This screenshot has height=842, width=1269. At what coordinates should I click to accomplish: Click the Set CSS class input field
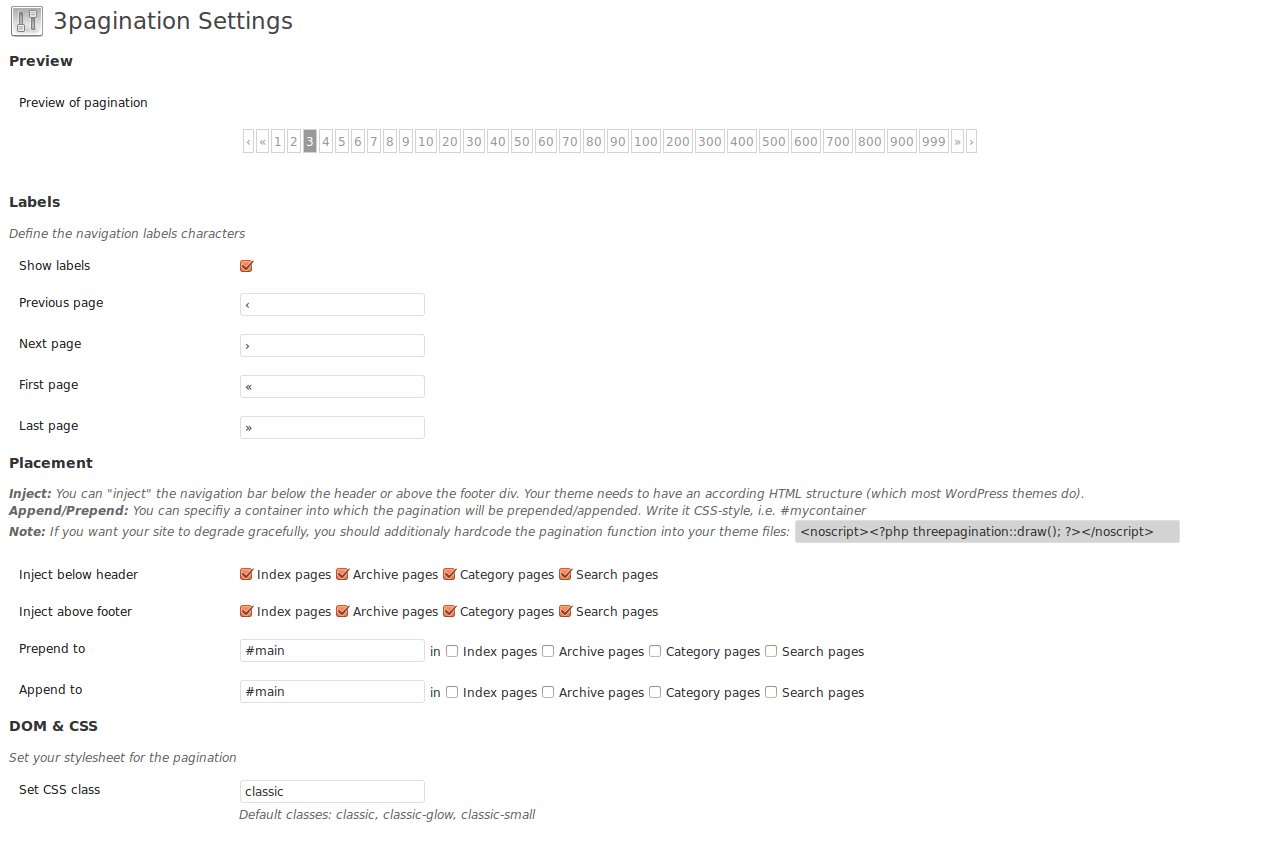click(332, 791)
